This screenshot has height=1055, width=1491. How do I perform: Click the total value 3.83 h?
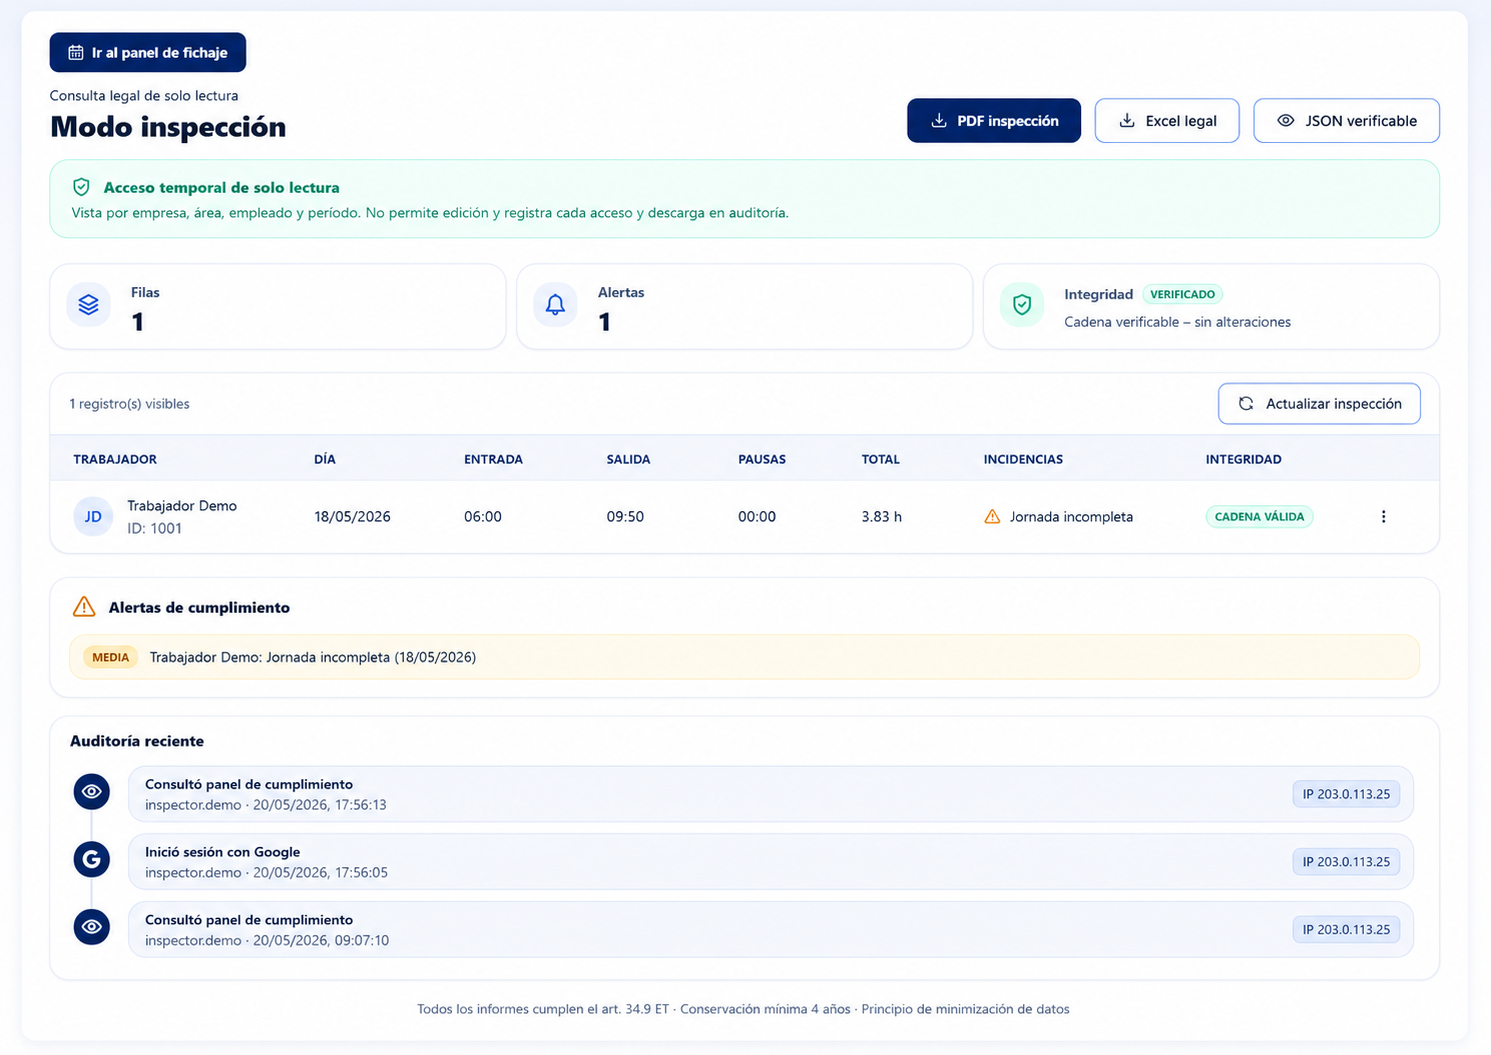click(881, 517)
